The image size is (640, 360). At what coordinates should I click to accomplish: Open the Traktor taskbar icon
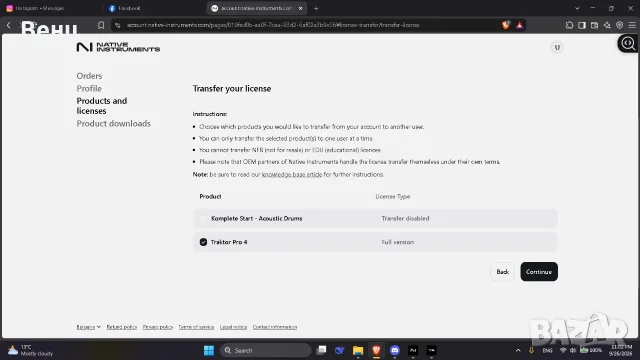pyautogui.click(x=431, y=350)
